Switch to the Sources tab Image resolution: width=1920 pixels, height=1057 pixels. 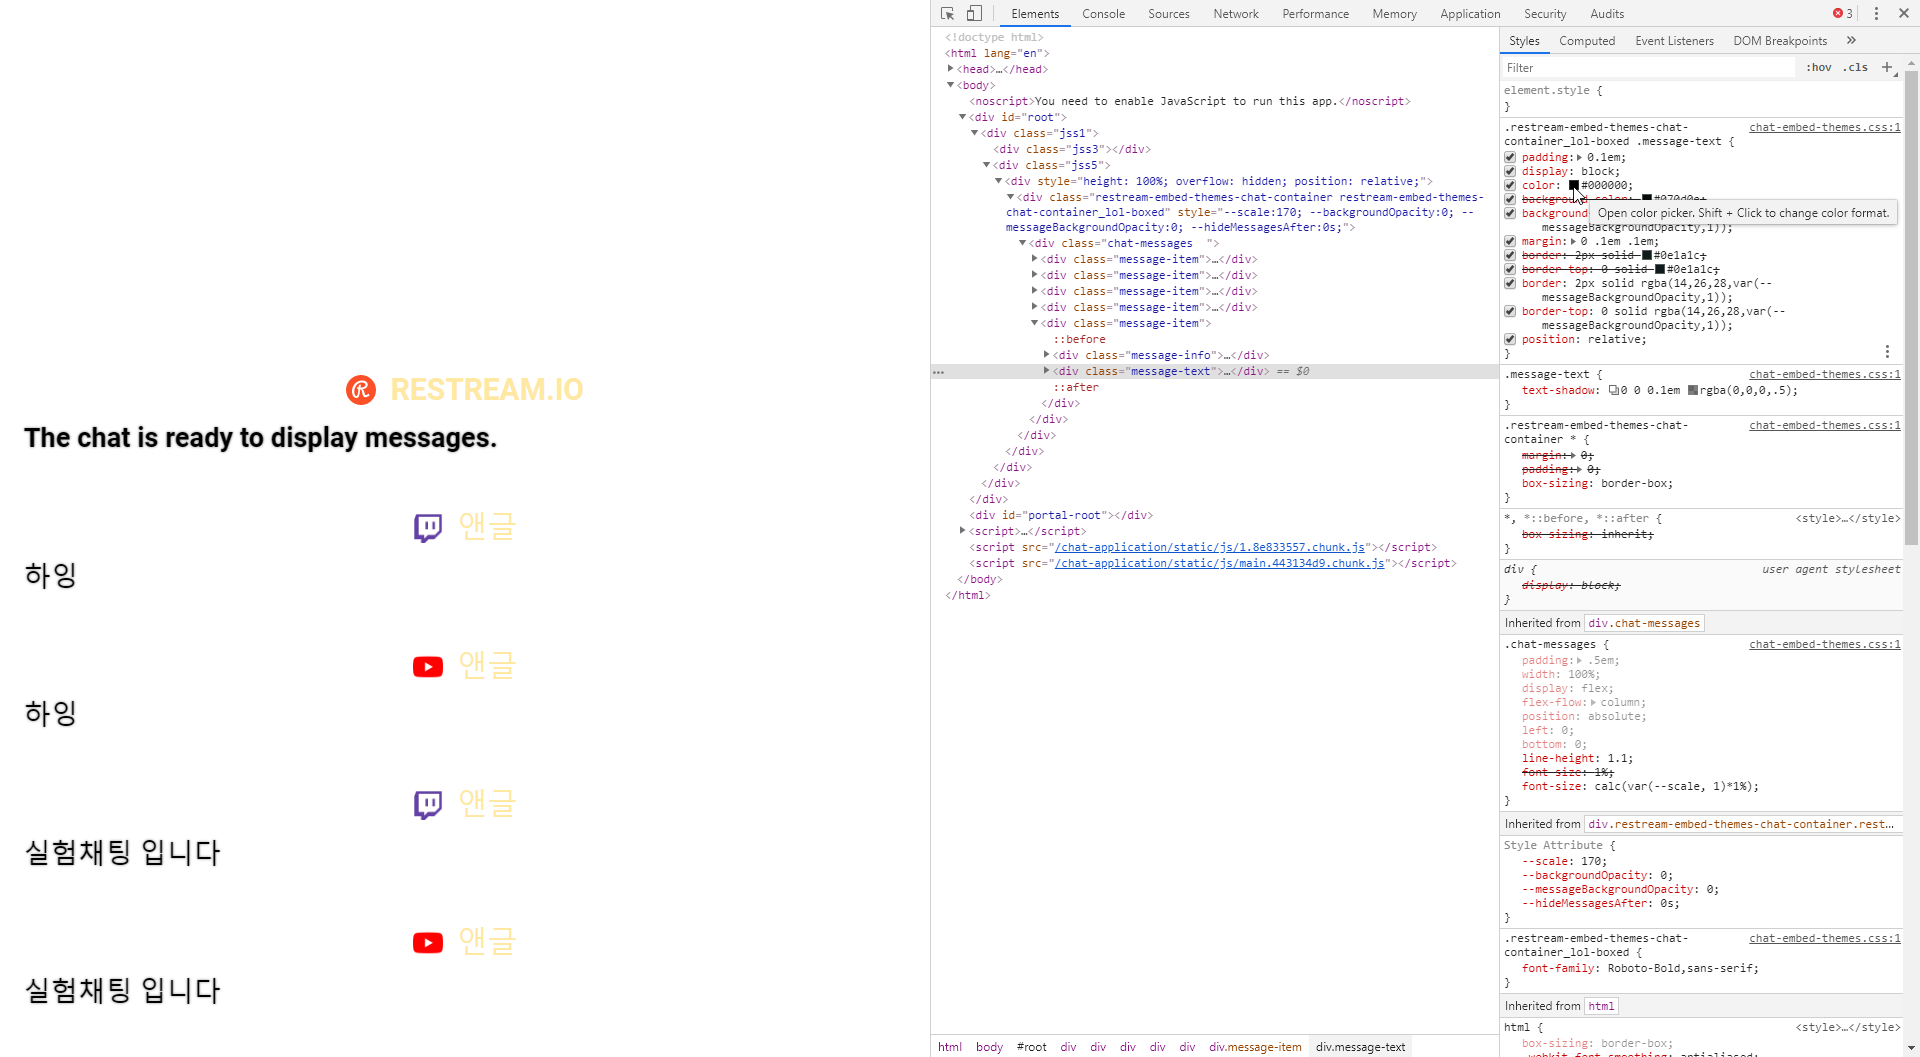tap(1169, 13)
